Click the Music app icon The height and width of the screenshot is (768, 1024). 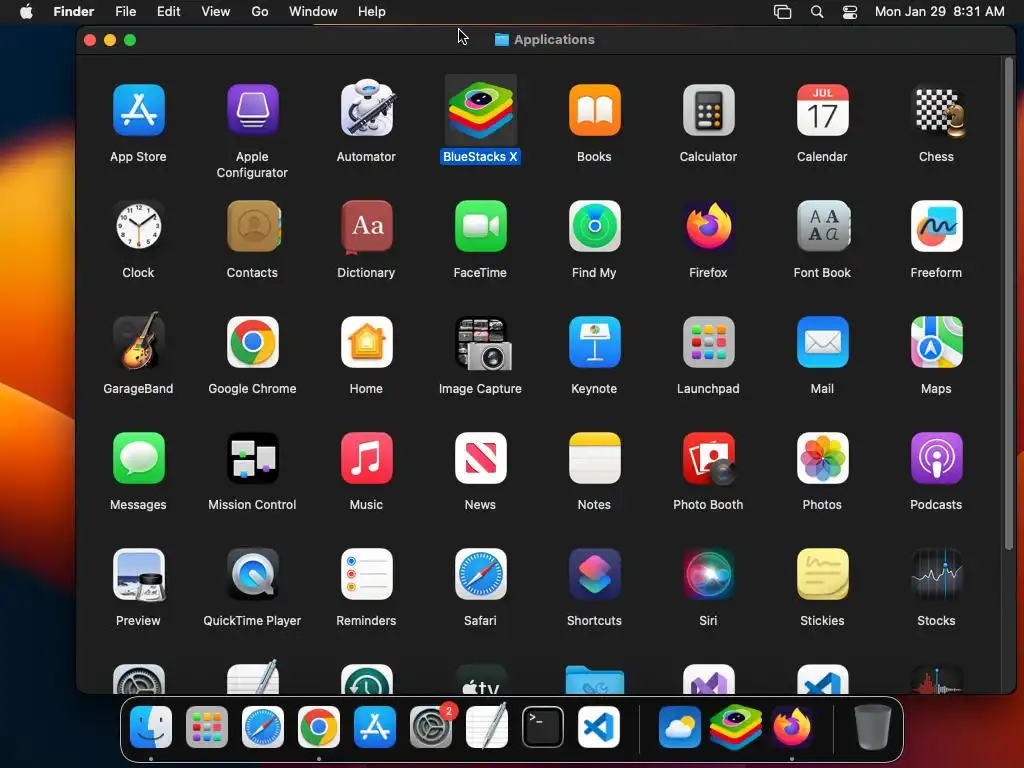point(366,458)
